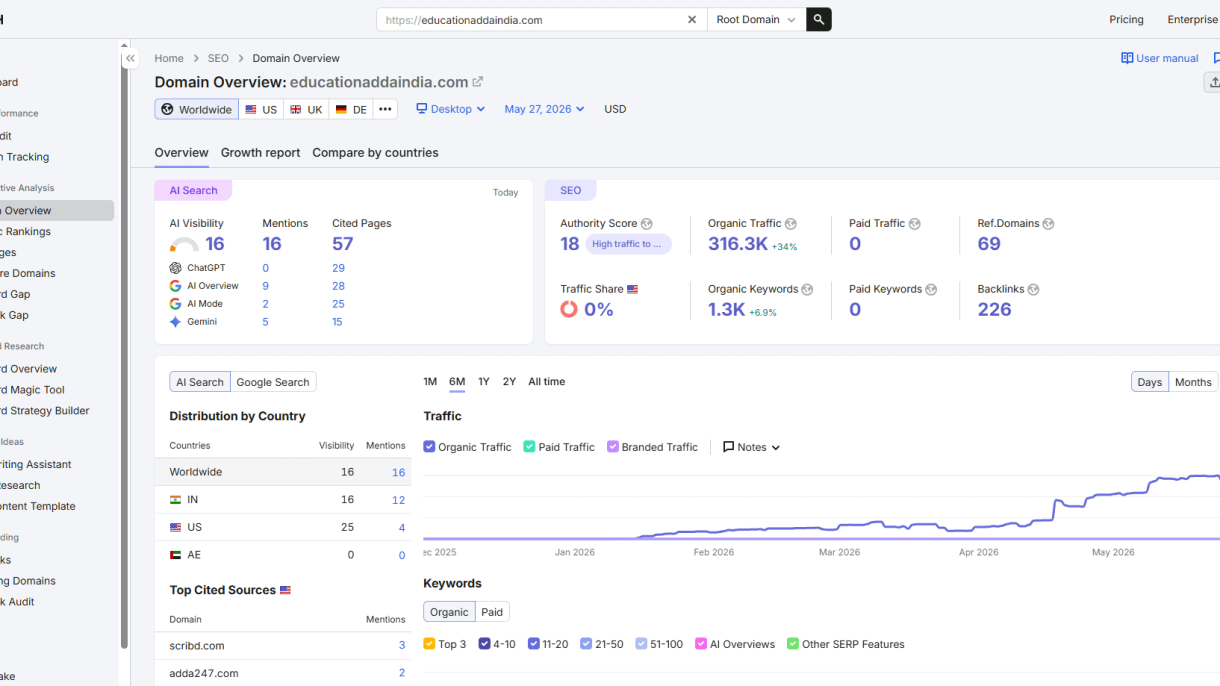Click info icon next to Ref.Domains
Screen dimensions: 1220x686
click(1048, 224)
